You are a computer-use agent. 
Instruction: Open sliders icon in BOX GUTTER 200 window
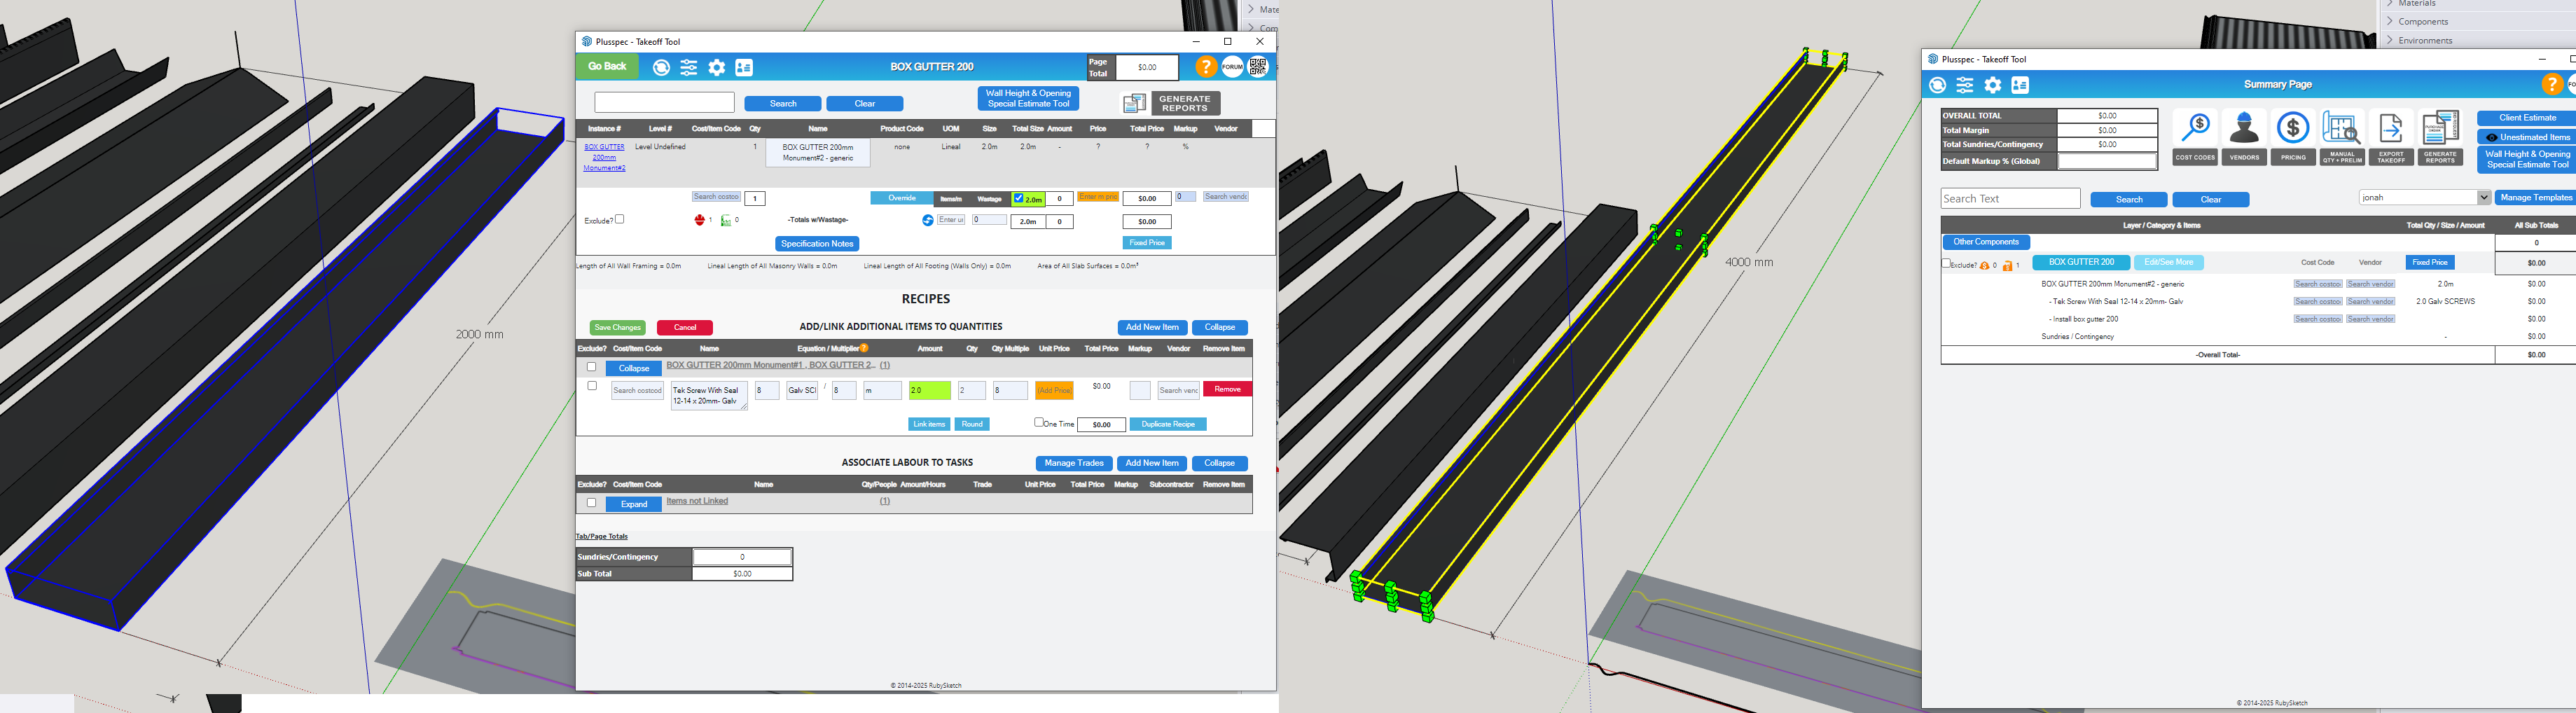tap(689, 67)
